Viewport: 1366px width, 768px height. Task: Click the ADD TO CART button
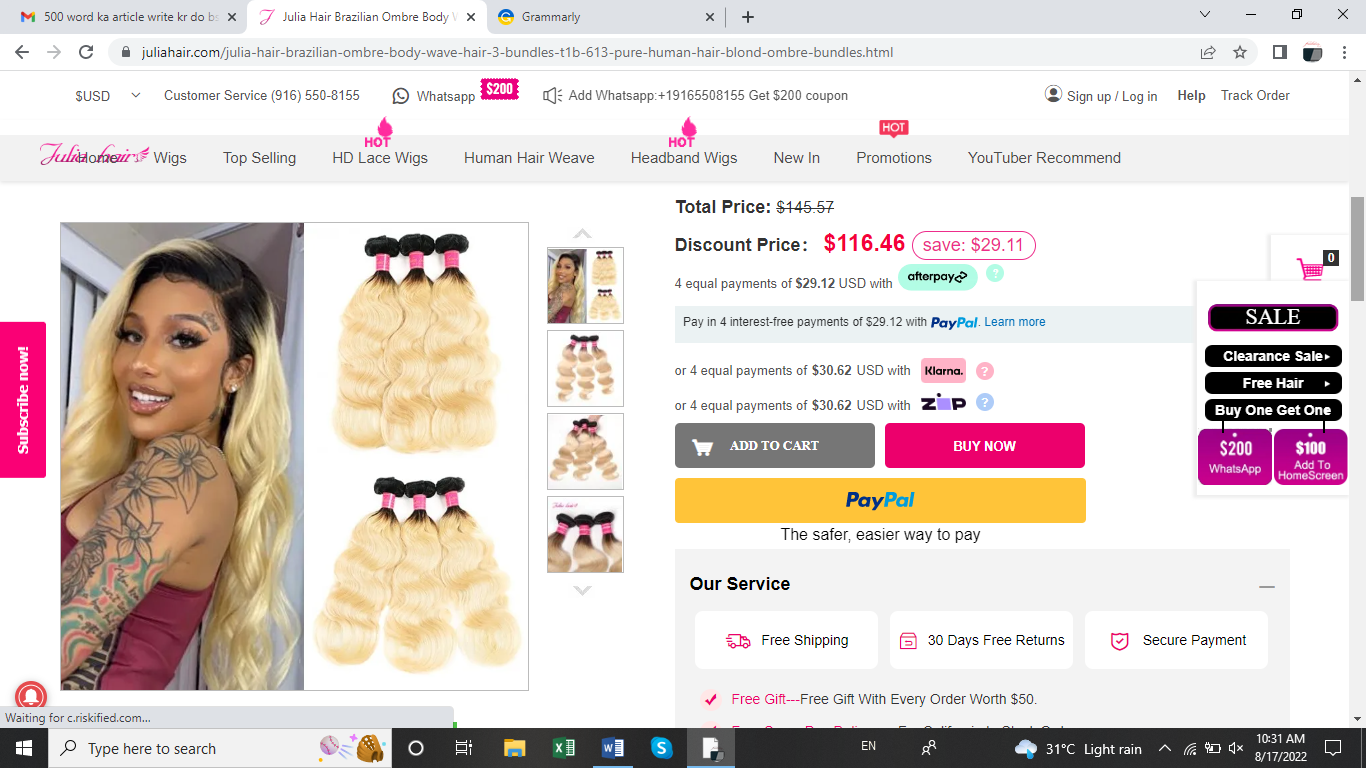[774, 445]
